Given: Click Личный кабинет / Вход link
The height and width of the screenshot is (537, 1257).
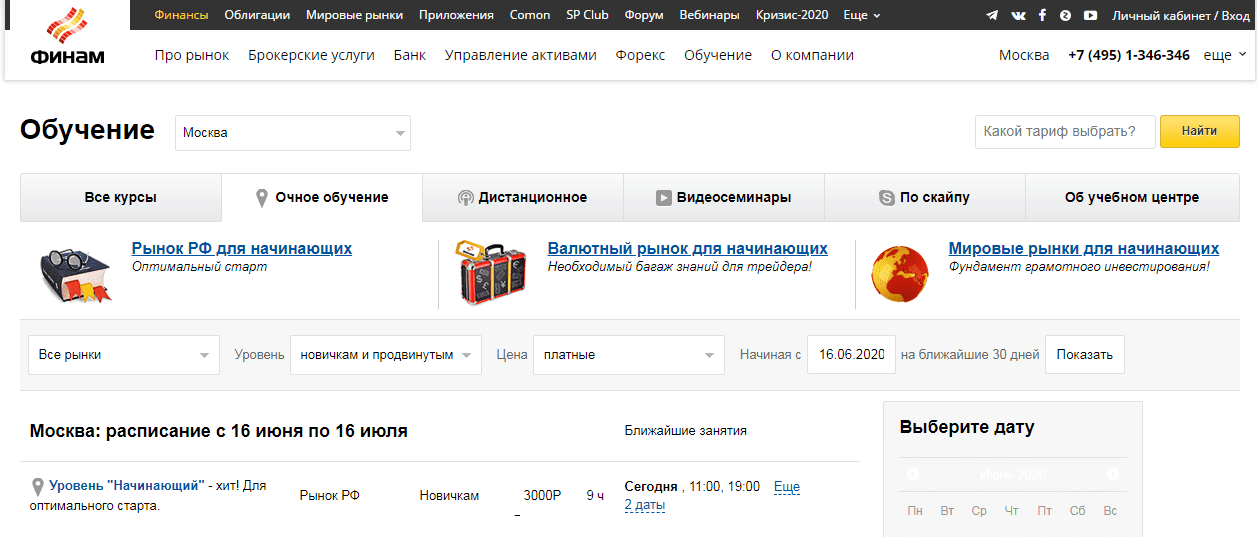Looking at the screenshot, I should (x=1181, y=15).
